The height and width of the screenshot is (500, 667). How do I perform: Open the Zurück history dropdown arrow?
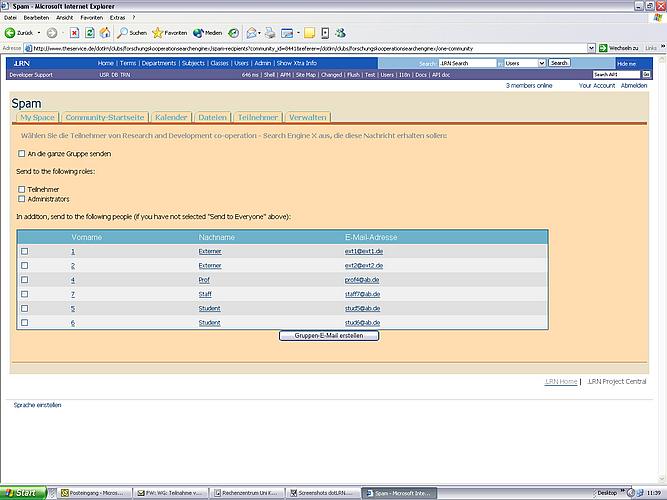tap(39, 33)
